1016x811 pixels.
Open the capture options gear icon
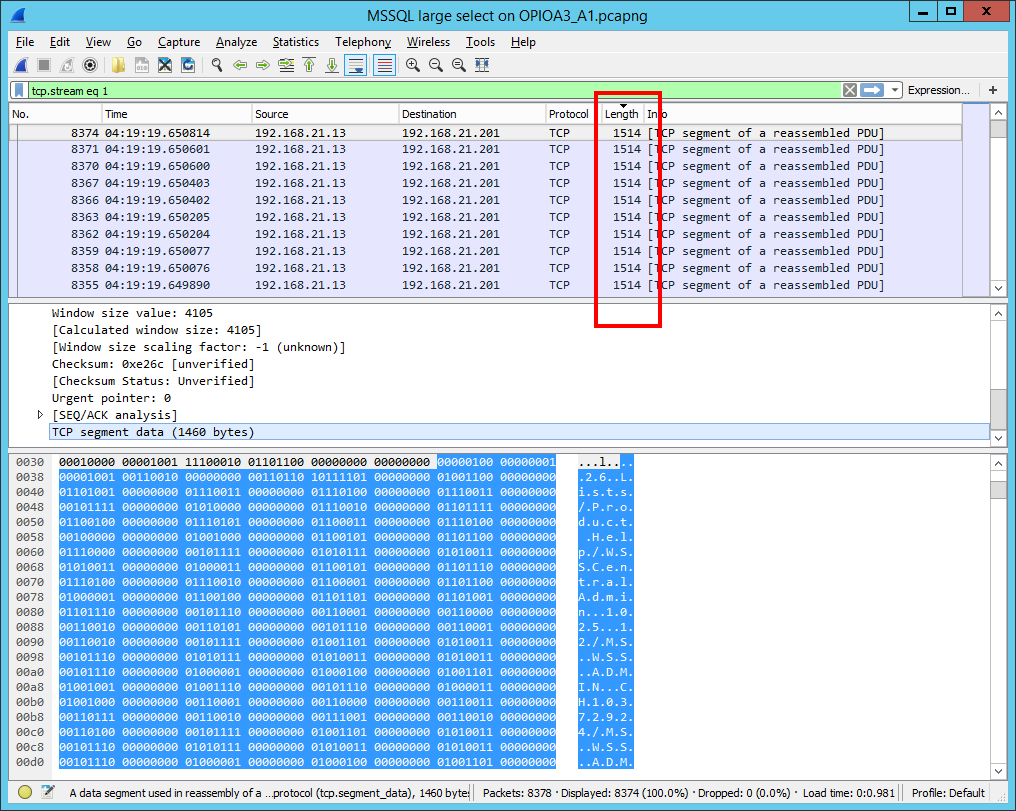click(90, 65)
